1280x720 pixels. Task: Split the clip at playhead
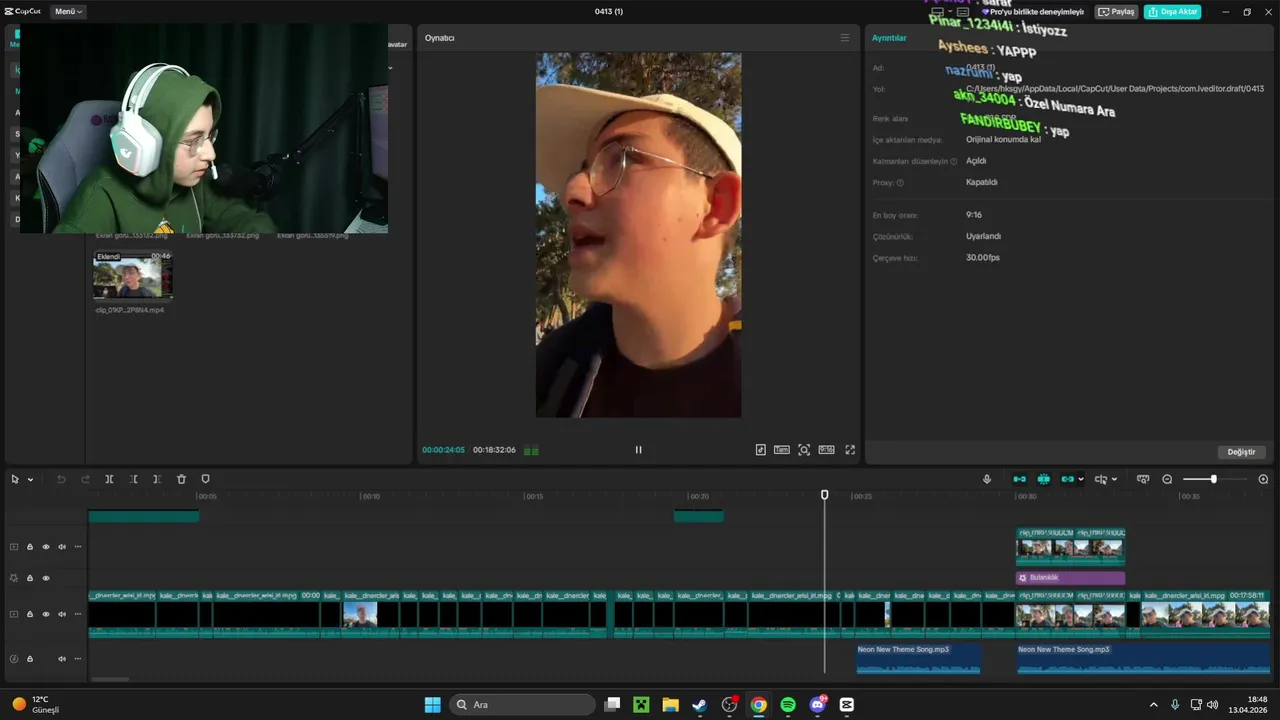pyautogui.click(x=109, y=479)
